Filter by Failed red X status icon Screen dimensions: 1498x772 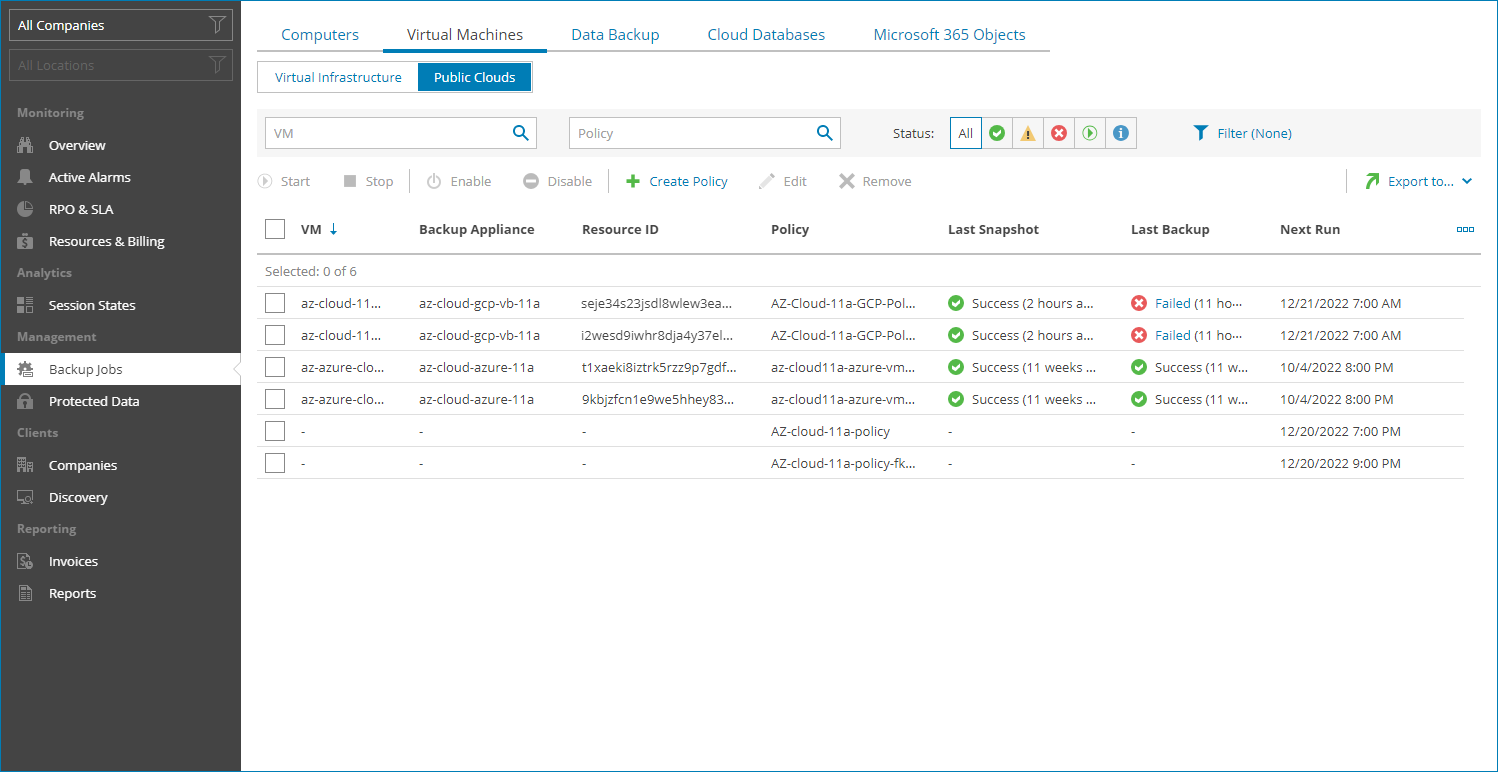(x=1058, y=133)
